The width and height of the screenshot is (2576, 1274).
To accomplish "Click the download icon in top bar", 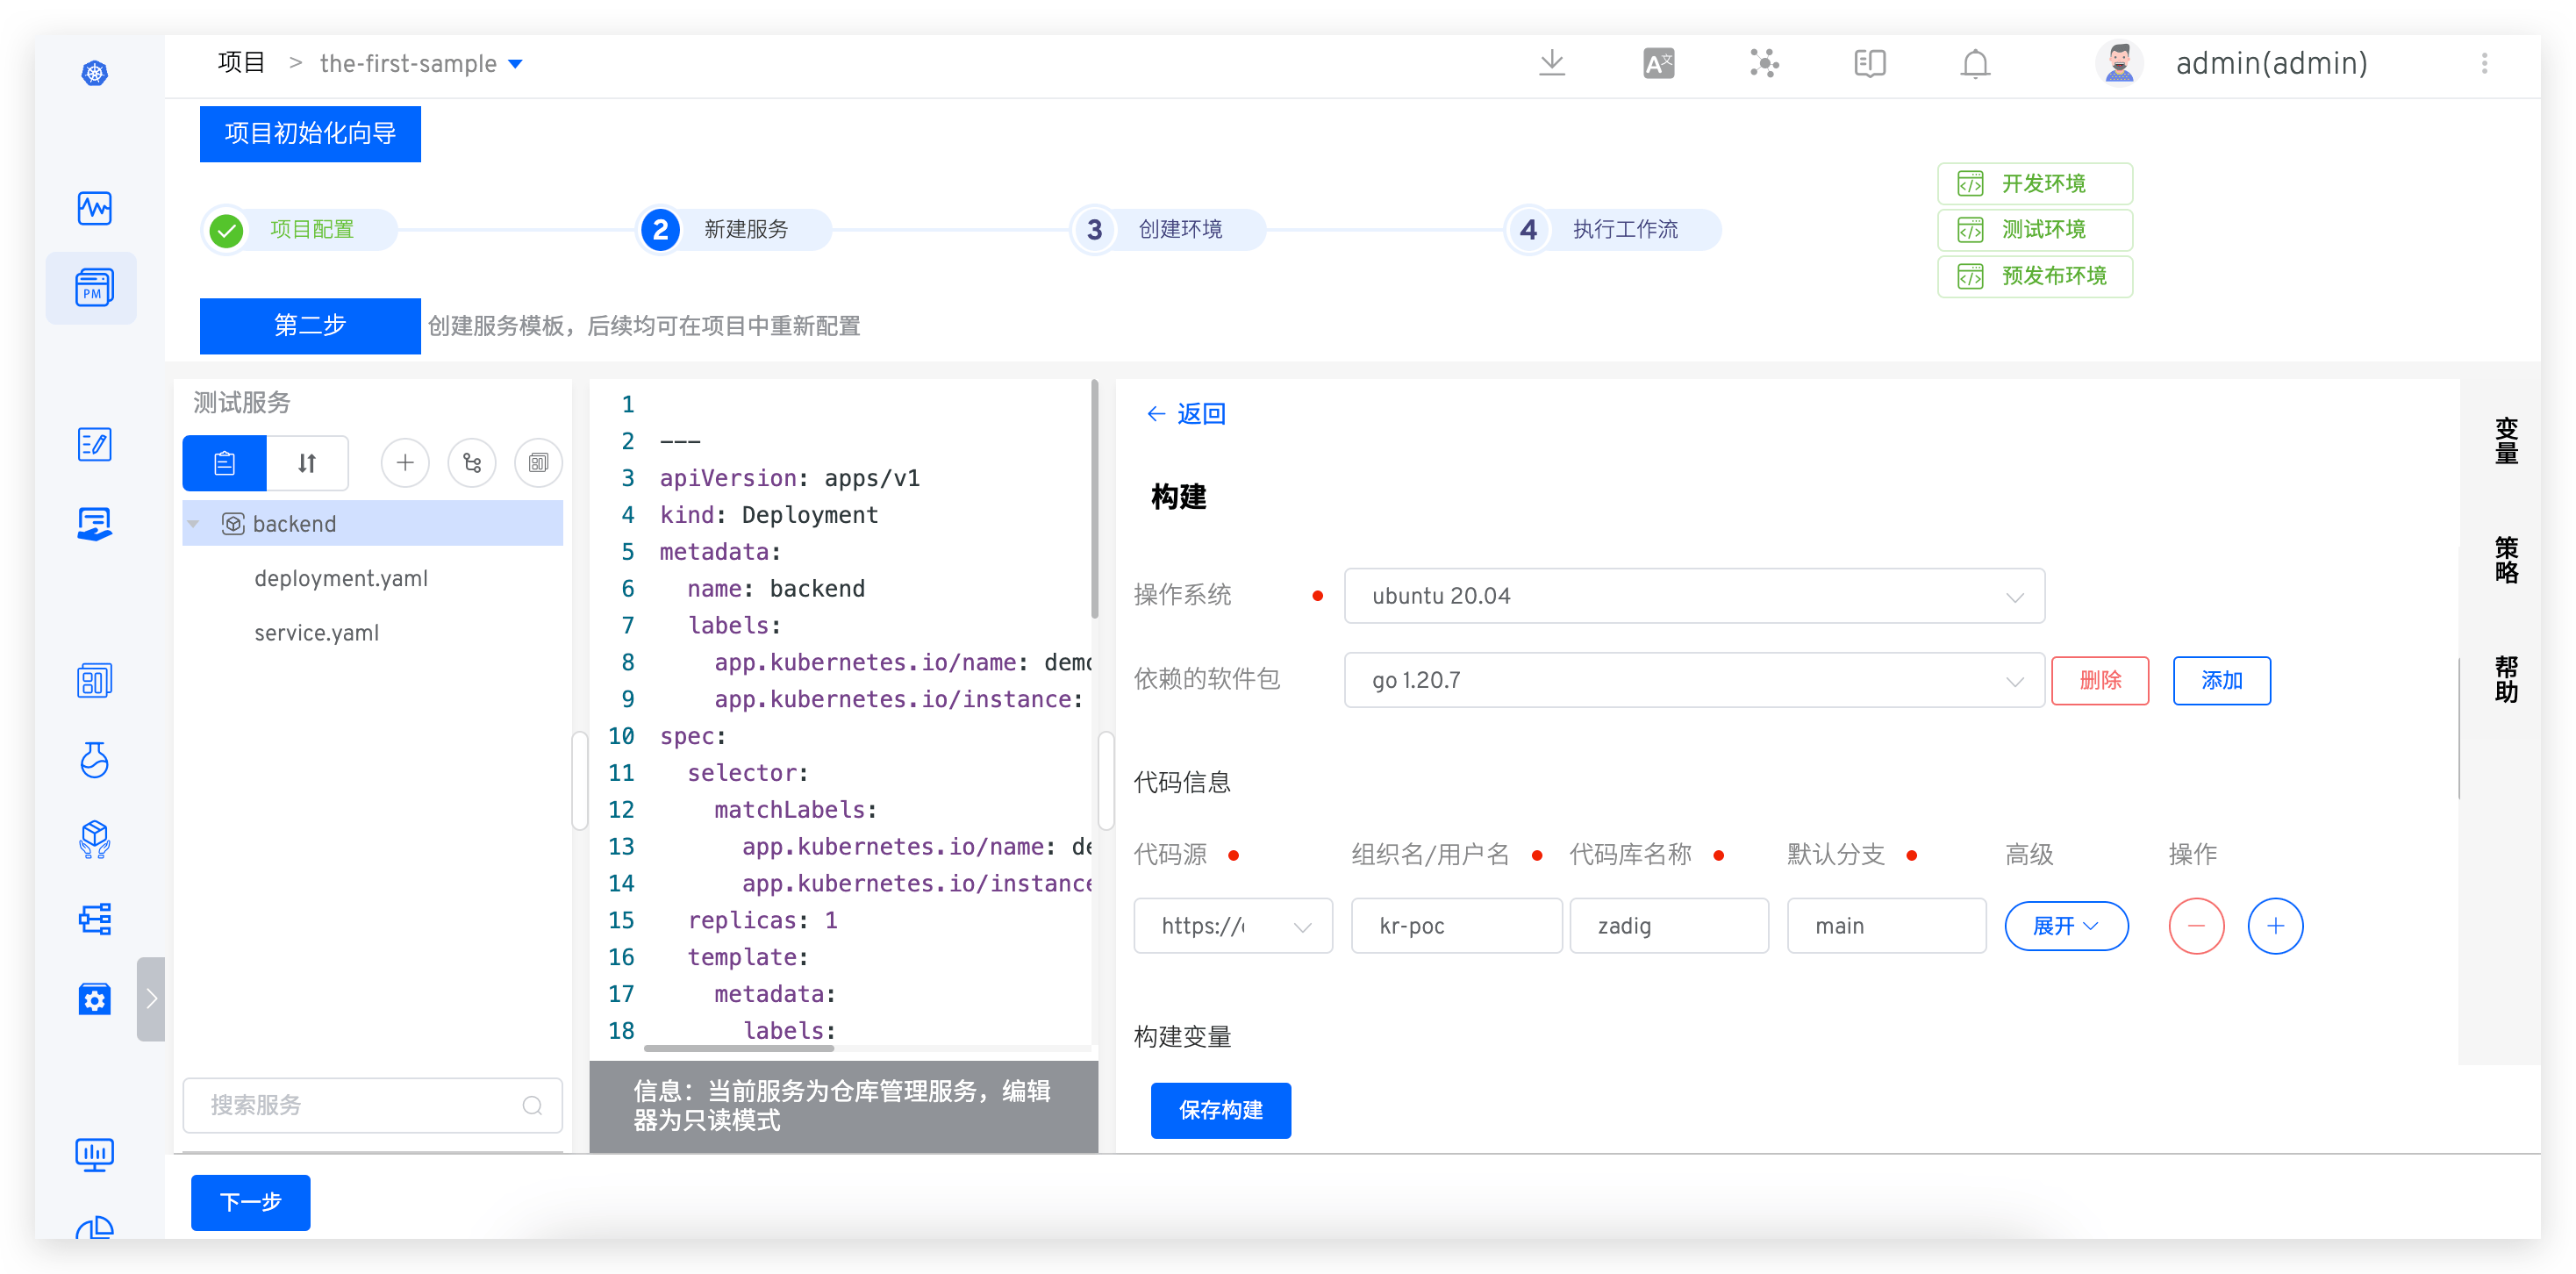I will [1551, 63].
